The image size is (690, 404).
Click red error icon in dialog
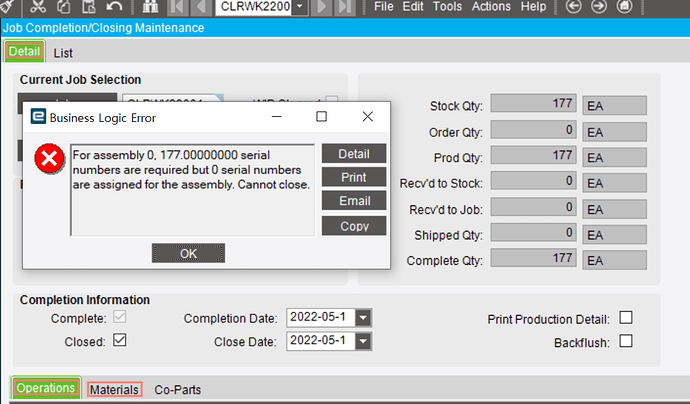49,158
